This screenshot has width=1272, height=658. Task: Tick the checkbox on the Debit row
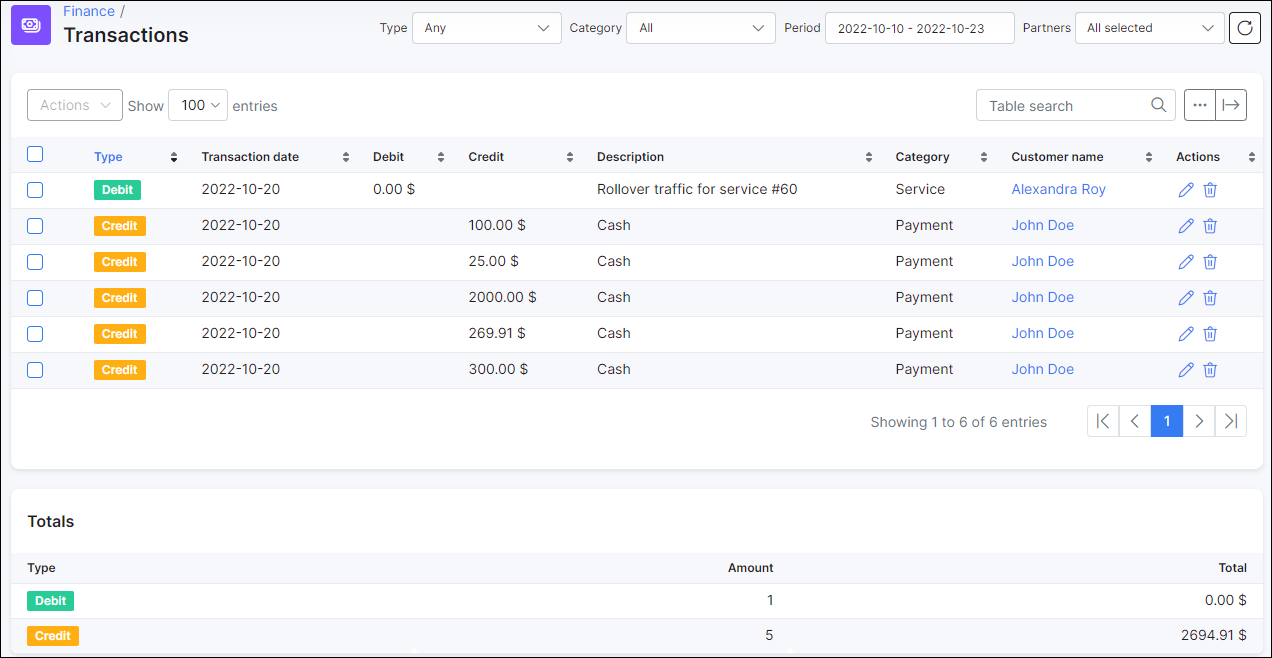coord(35,189)
